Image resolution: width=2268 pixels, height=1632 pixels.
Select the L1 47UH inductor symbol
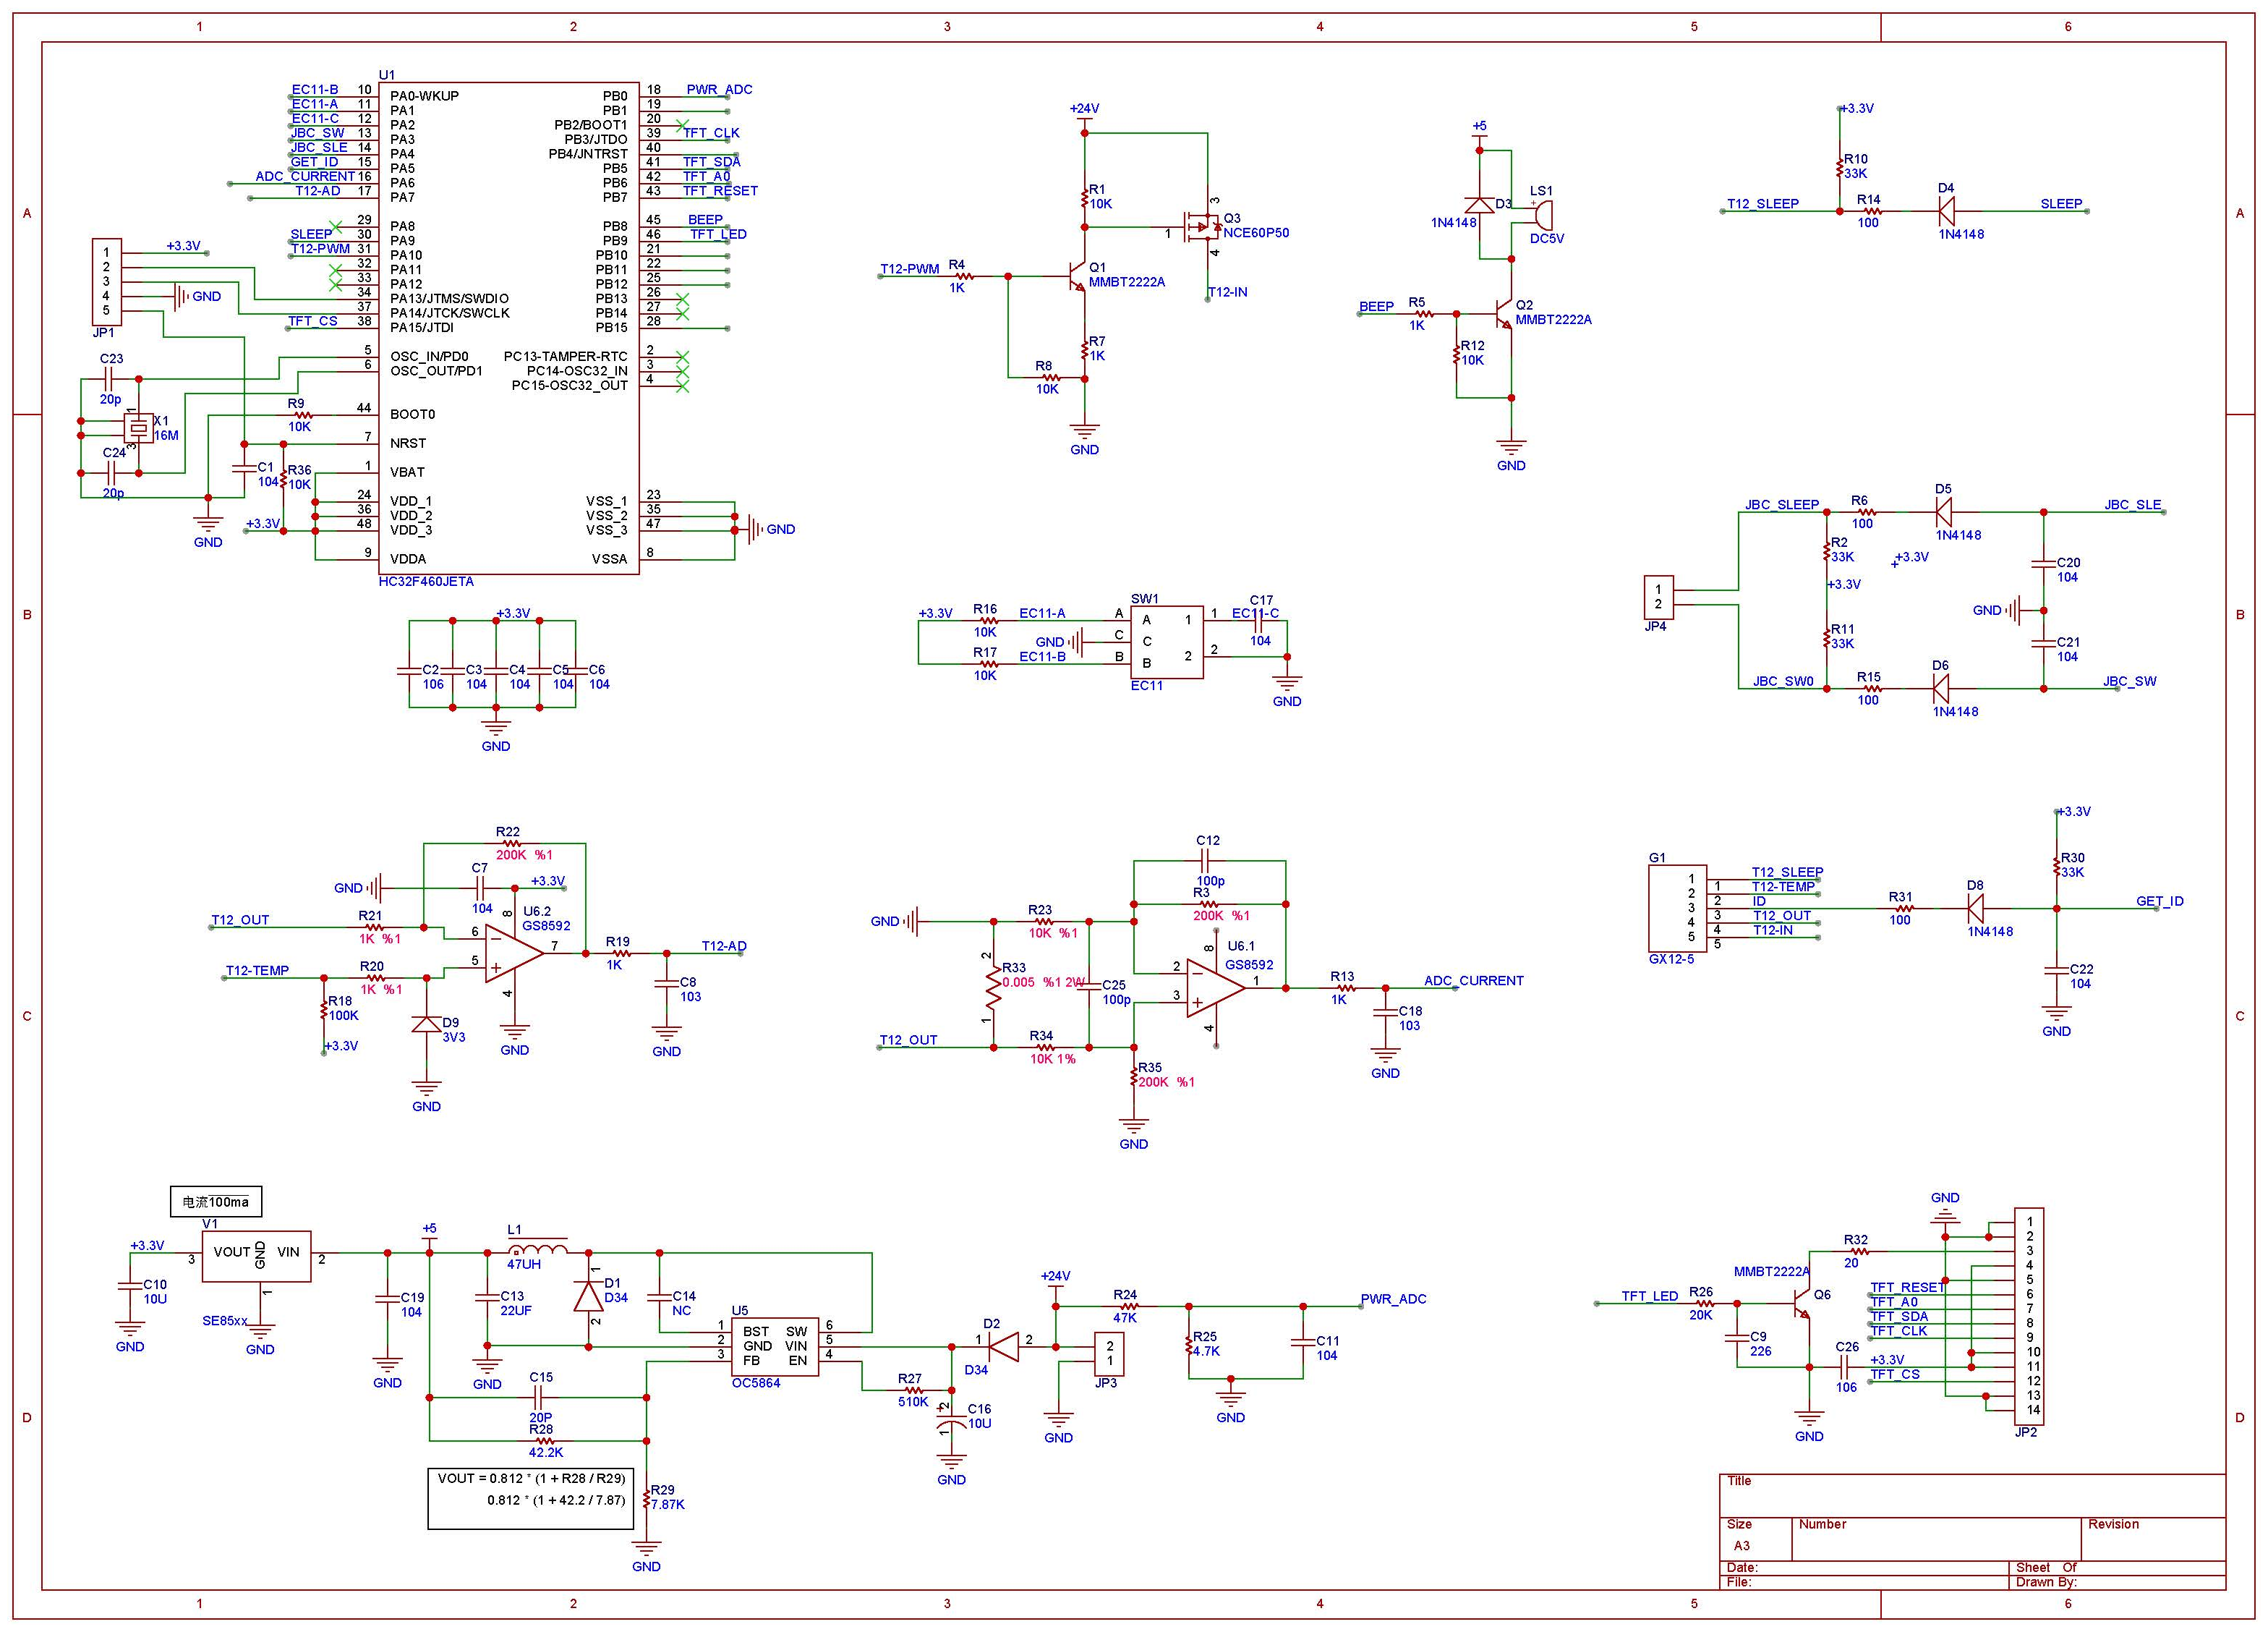539,1249
